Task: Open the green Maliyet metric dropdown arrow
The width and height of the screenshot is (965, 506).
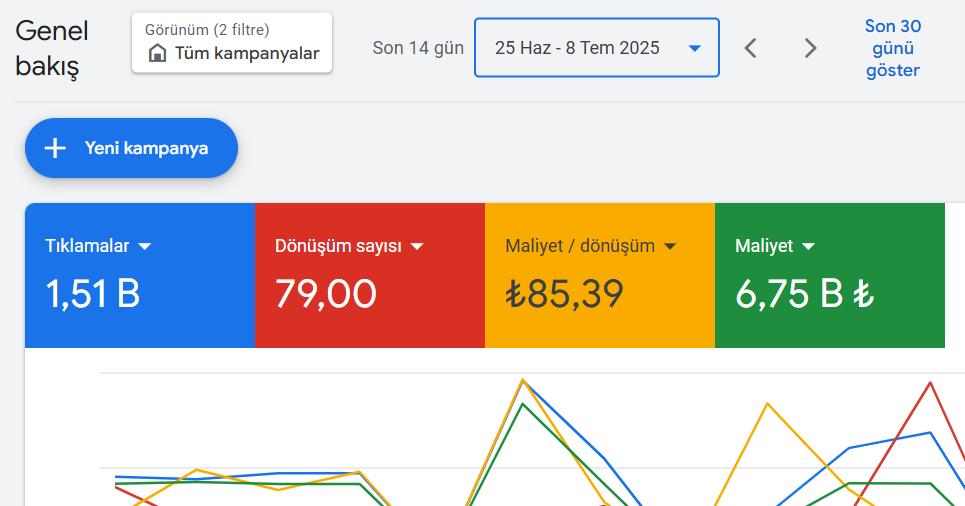Action: (808, 246)
